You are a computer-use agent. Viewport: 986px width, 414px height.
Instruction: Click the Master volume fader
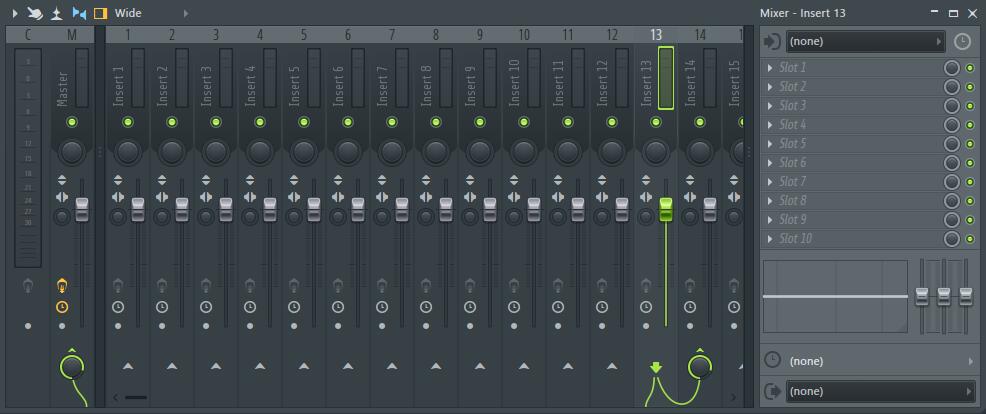point(82,210)
